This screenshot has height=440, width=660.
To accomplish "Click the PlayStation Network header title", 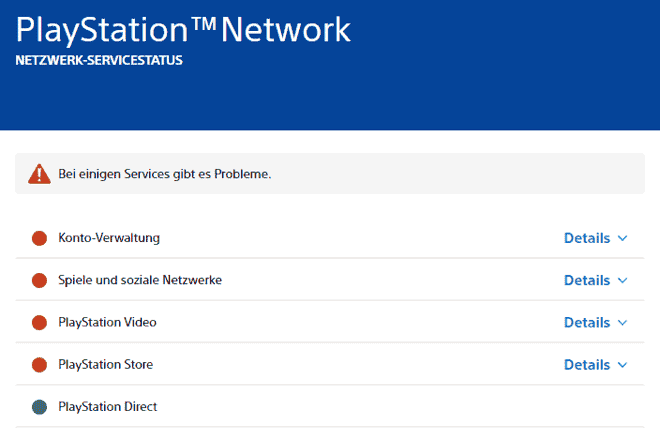I will [x=184, y=29].
